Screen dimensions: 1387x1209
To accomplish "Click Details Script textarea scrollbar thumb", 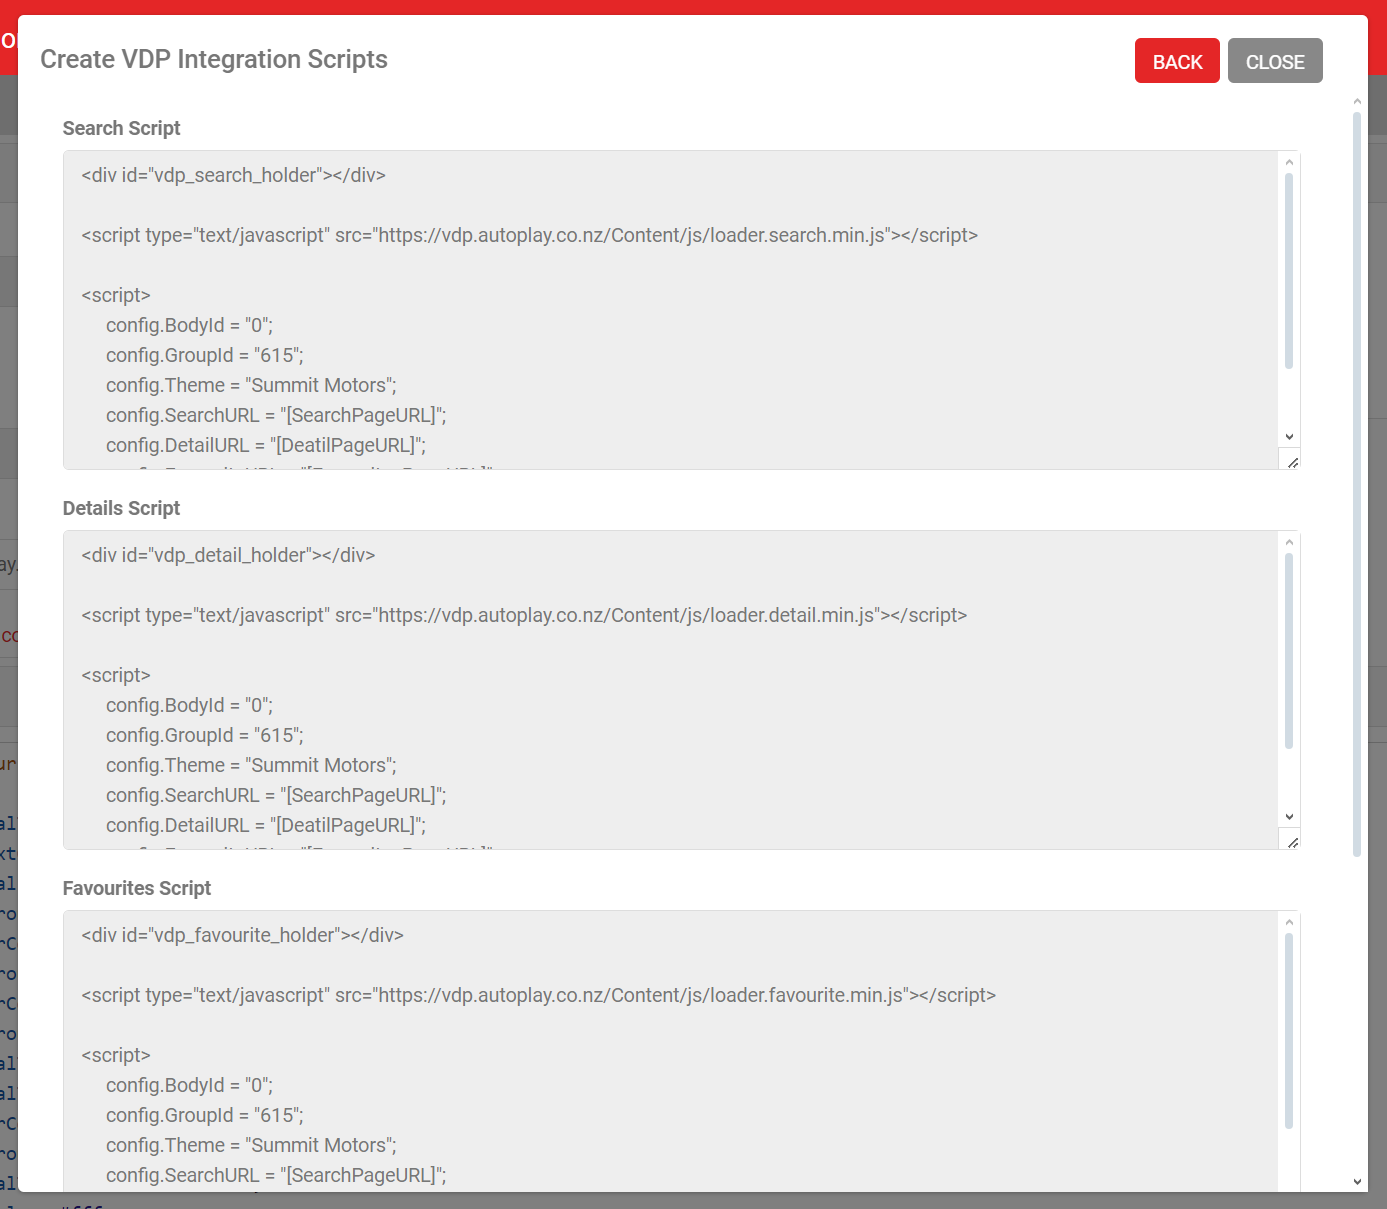I will [1289, 651].
